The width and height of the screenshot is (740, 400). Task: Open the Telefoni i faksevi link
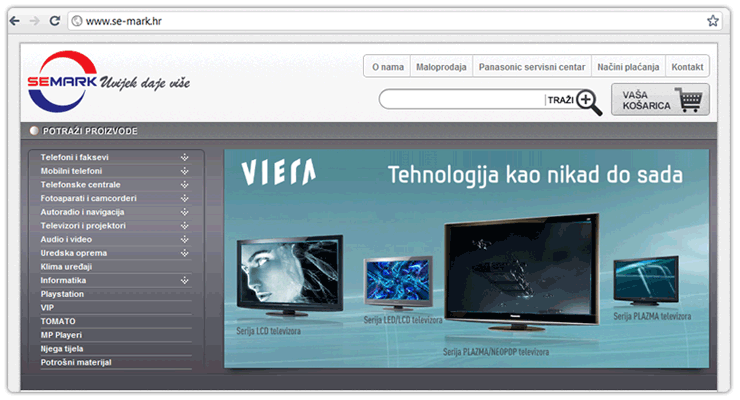(x=75, y=157)
